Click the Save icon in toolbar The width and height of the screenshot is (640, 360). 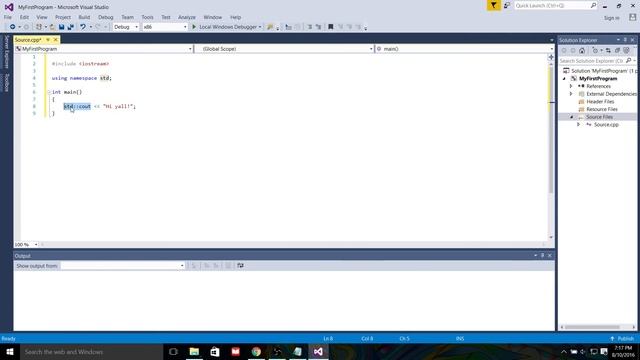pyautogui.click(x=62, y=27)
